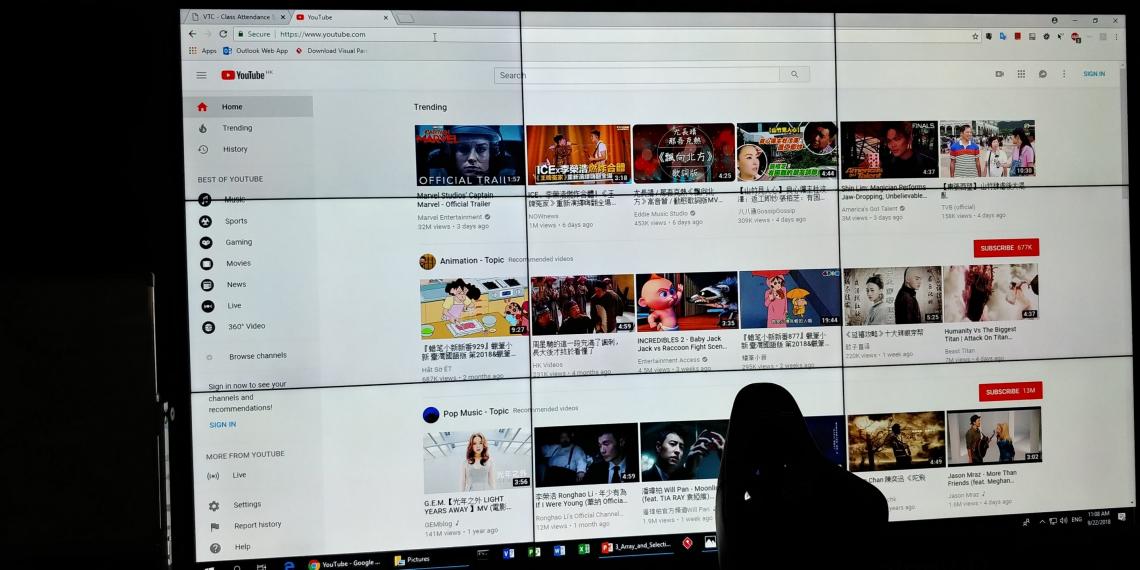Play Jason Mraz More Than Friends thumbnail
Image resolution: width=1140 pixels, height=570 pixels.
(x=994, y=436)
